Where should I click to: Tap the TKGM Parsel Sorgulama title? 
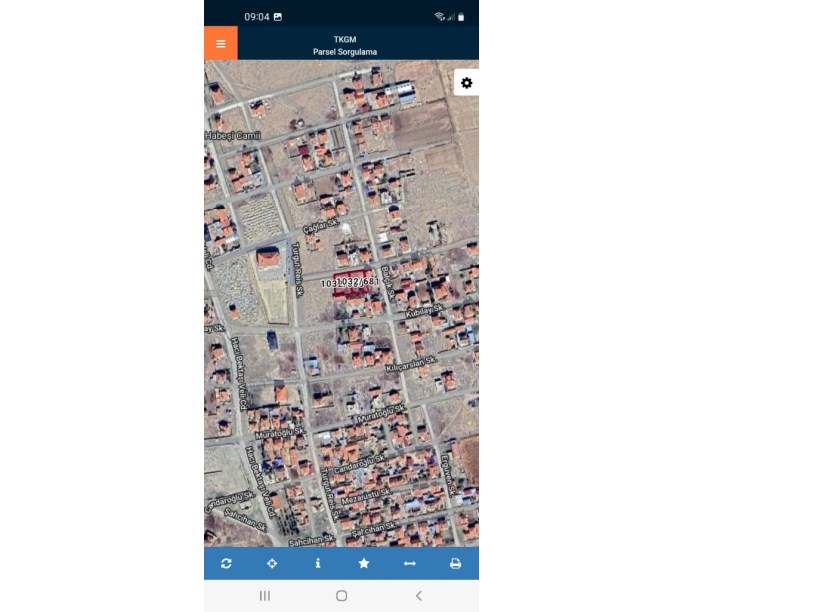345,45
